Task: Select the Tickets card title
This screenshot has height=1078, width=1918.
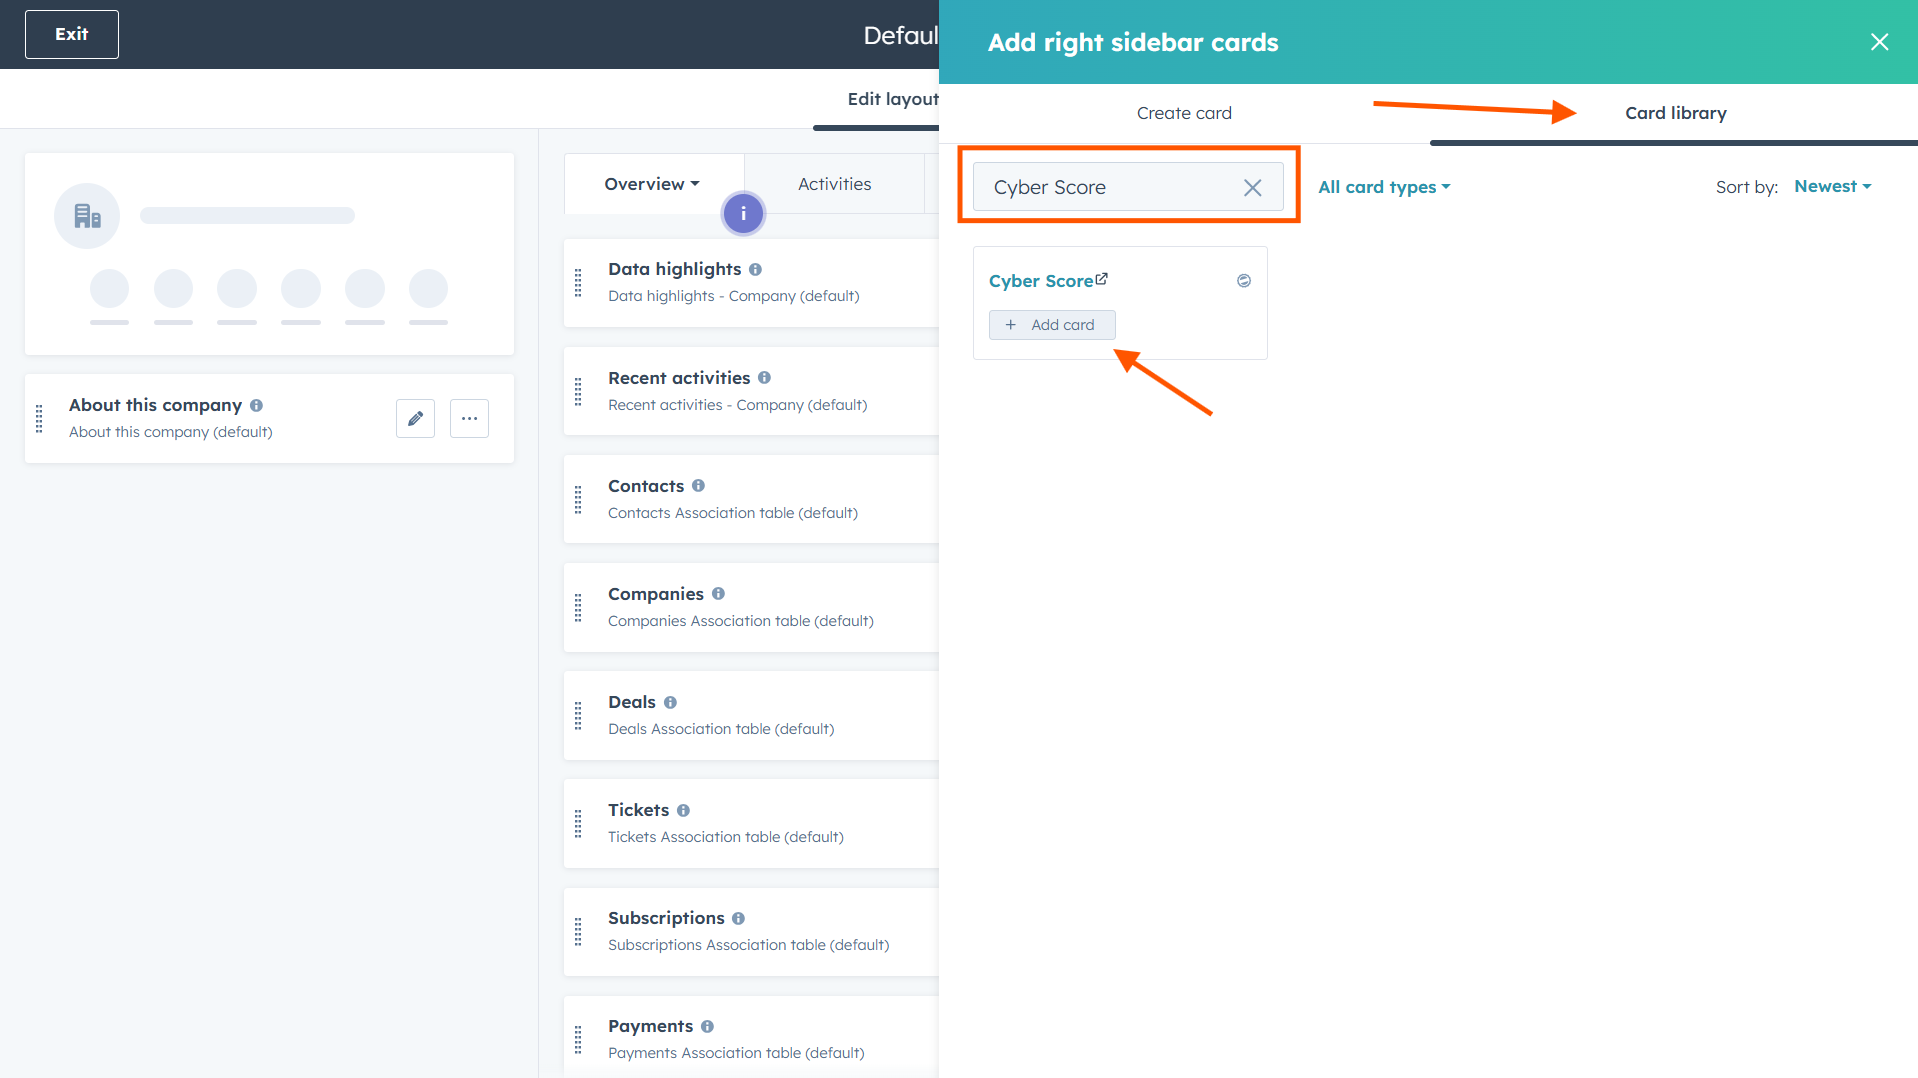Action: click(x=638, y=810)
